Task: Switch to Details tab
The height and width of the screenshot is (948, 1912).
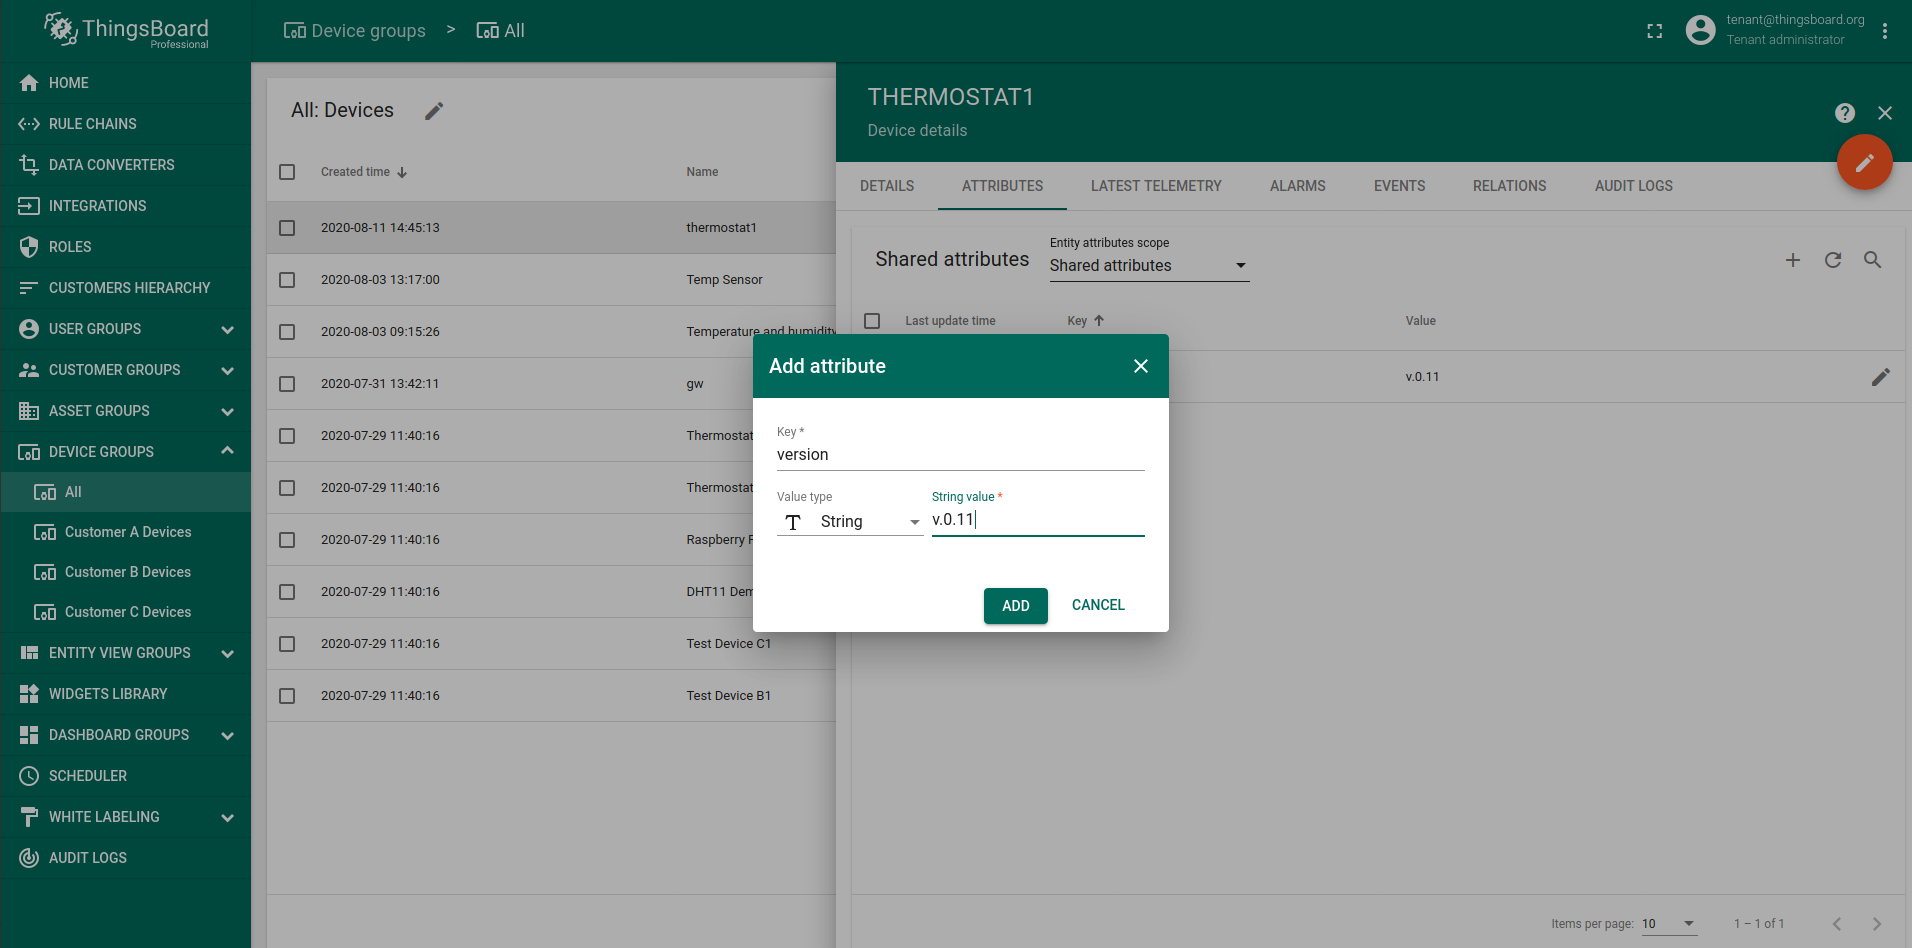Action: pos(887,186)
